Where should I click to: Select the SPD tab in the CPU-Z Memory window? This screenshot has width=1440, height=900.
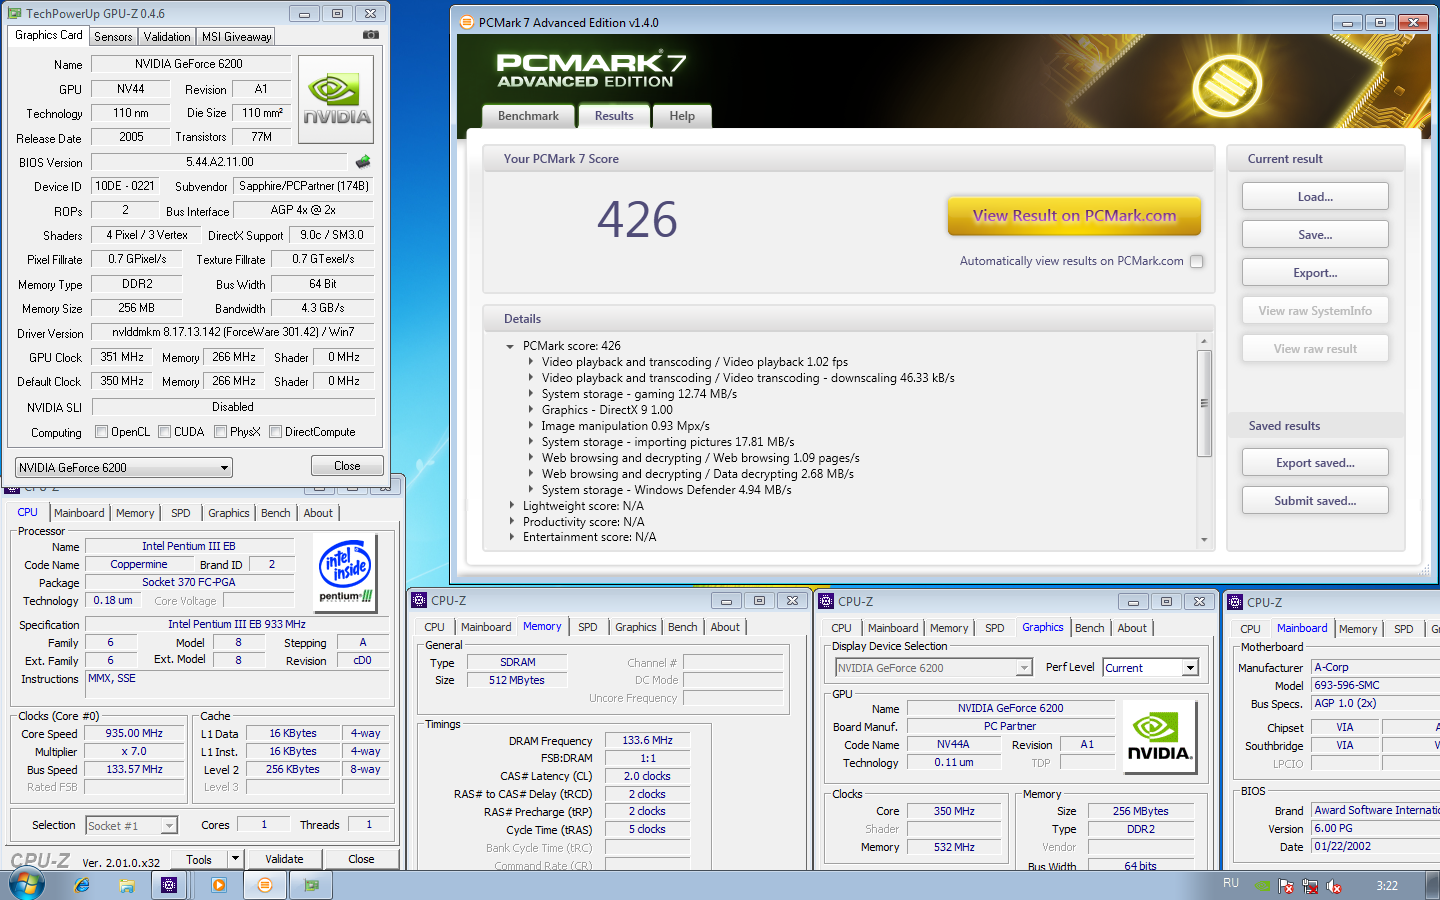coord(588,627)
